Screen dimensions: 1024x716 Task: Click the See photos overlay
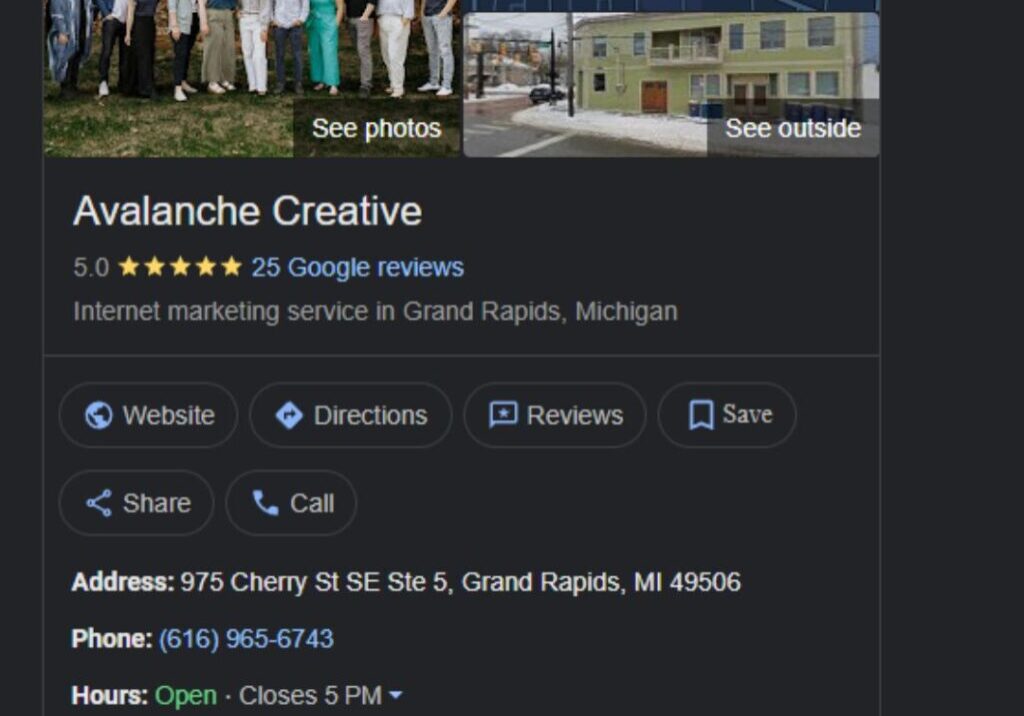377,128
